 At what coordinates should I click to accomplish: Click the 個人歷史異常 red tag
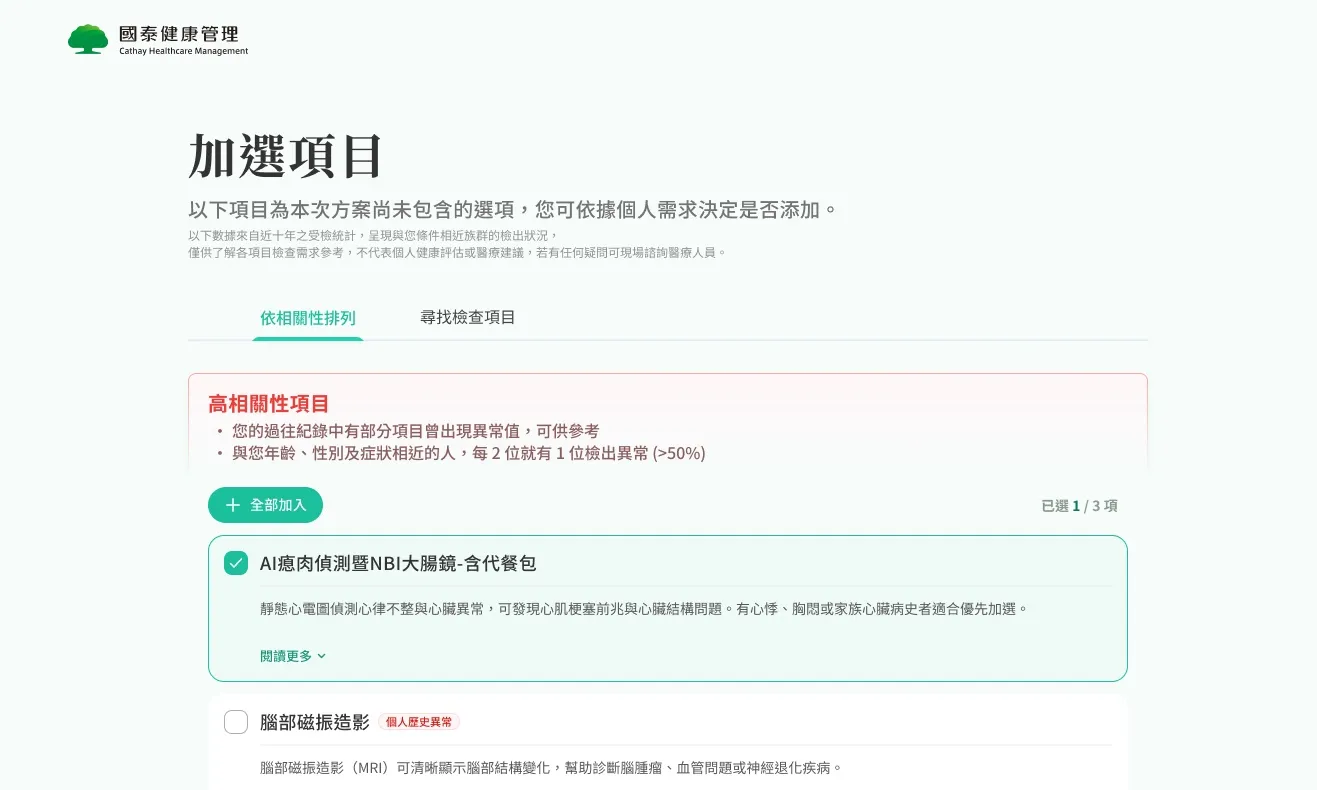click(x=419, y=722)
